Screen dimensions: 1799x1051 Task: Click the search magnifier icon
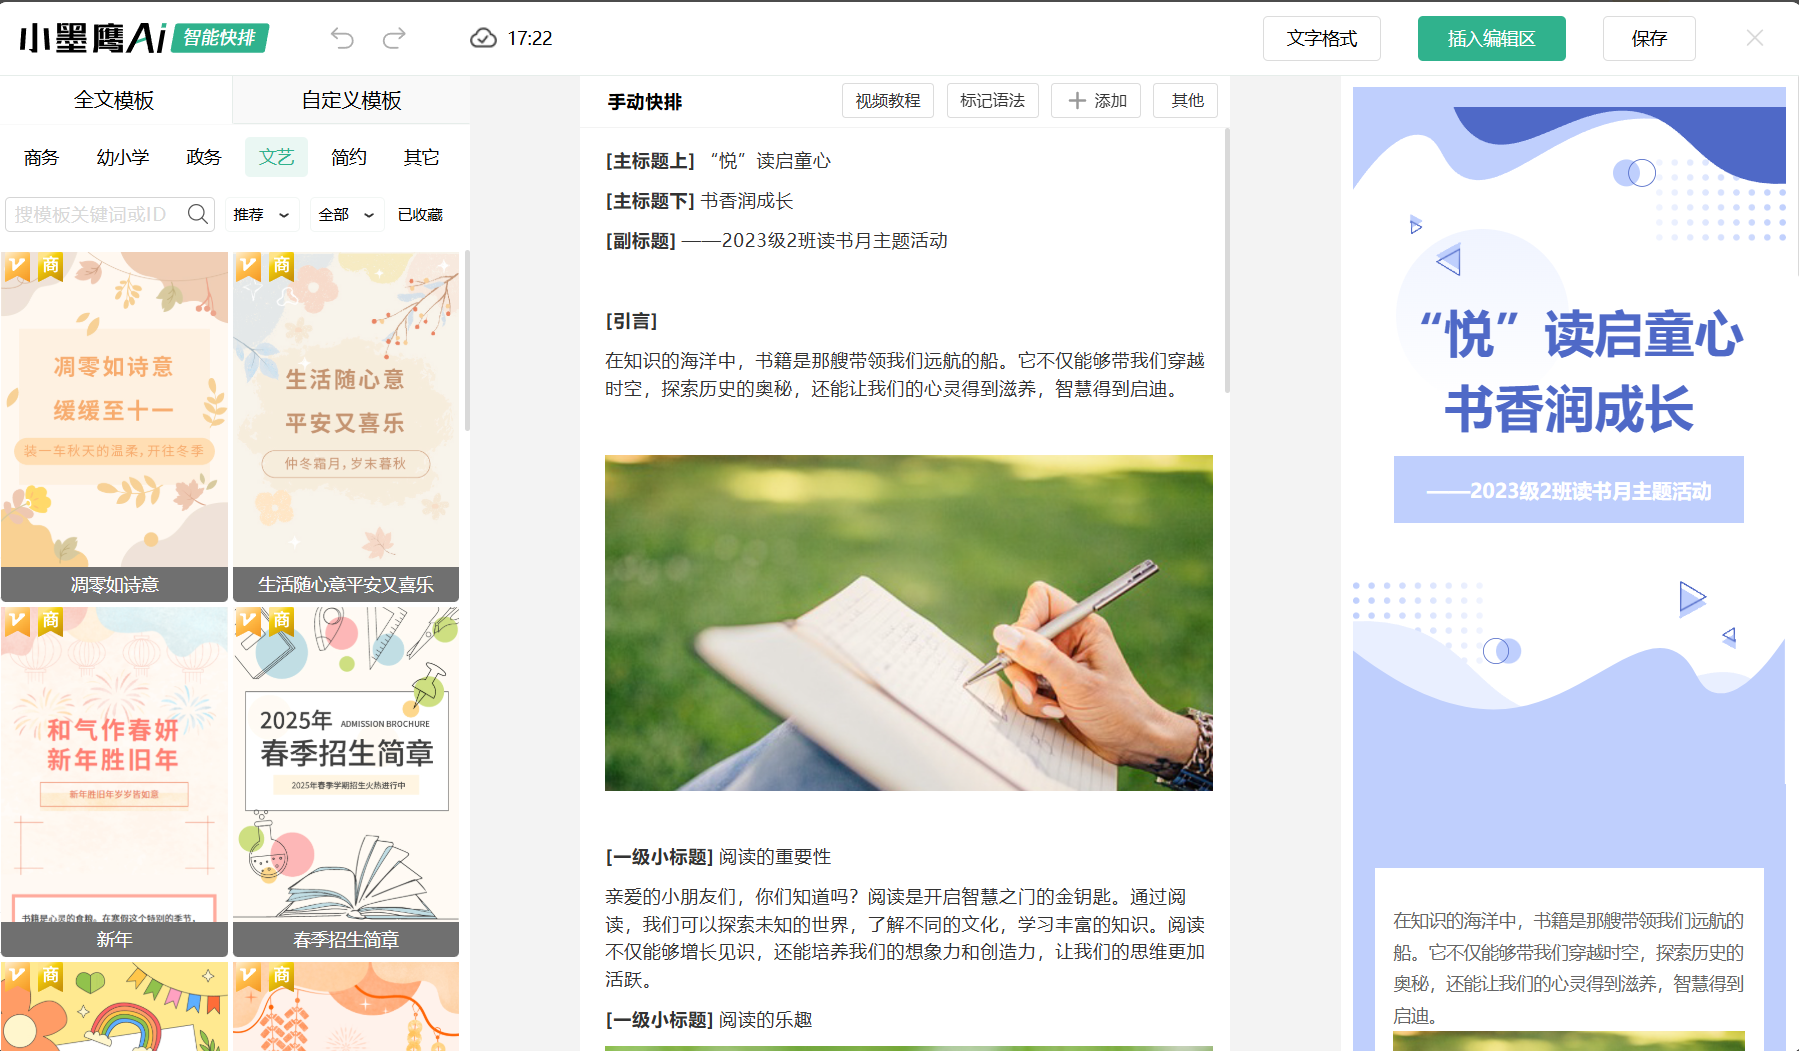tap(198, 214)
